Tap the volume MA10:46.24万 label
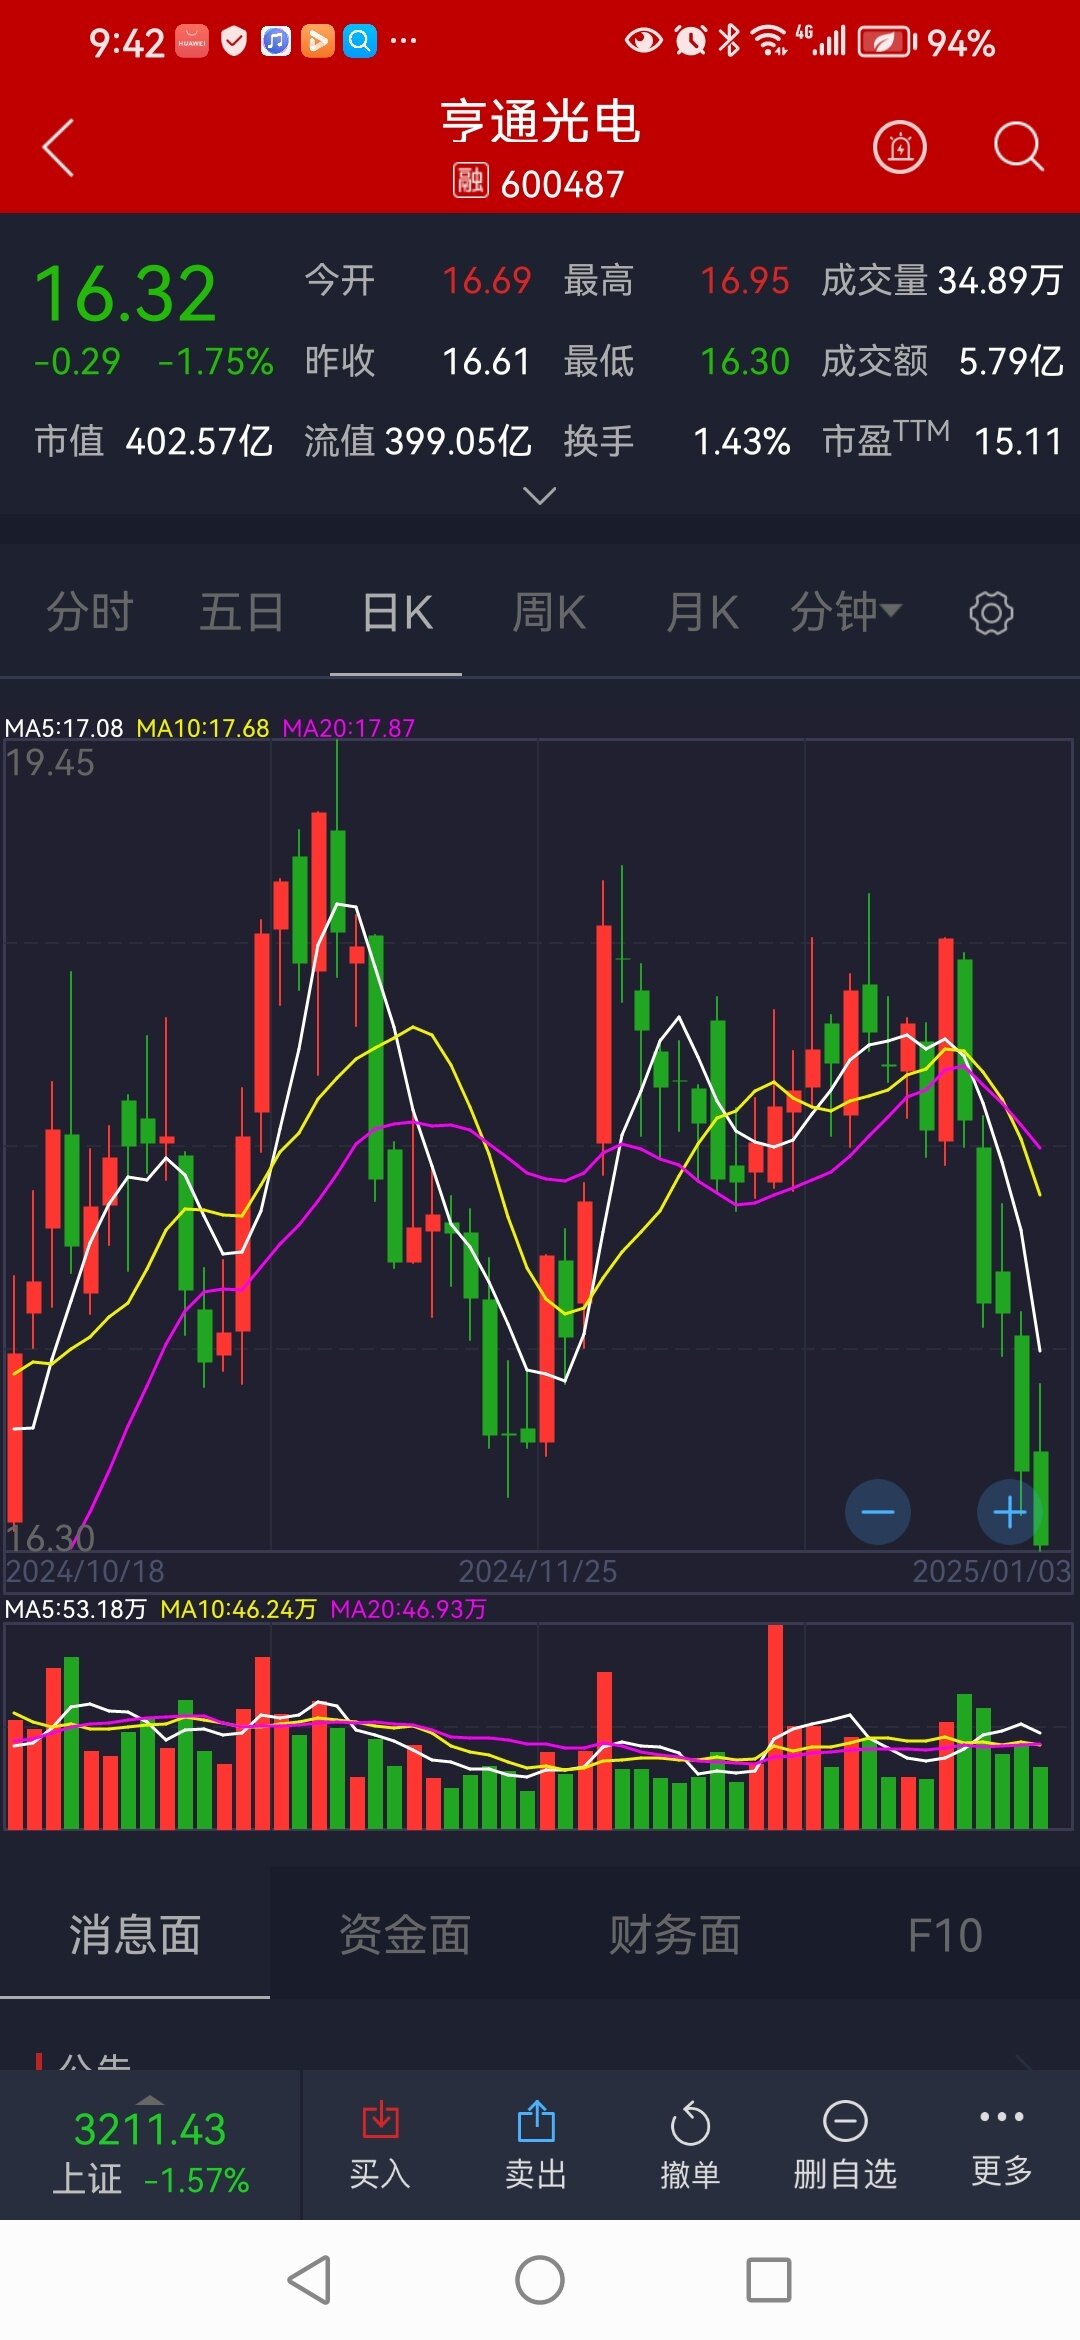 tap(238, 1609)
